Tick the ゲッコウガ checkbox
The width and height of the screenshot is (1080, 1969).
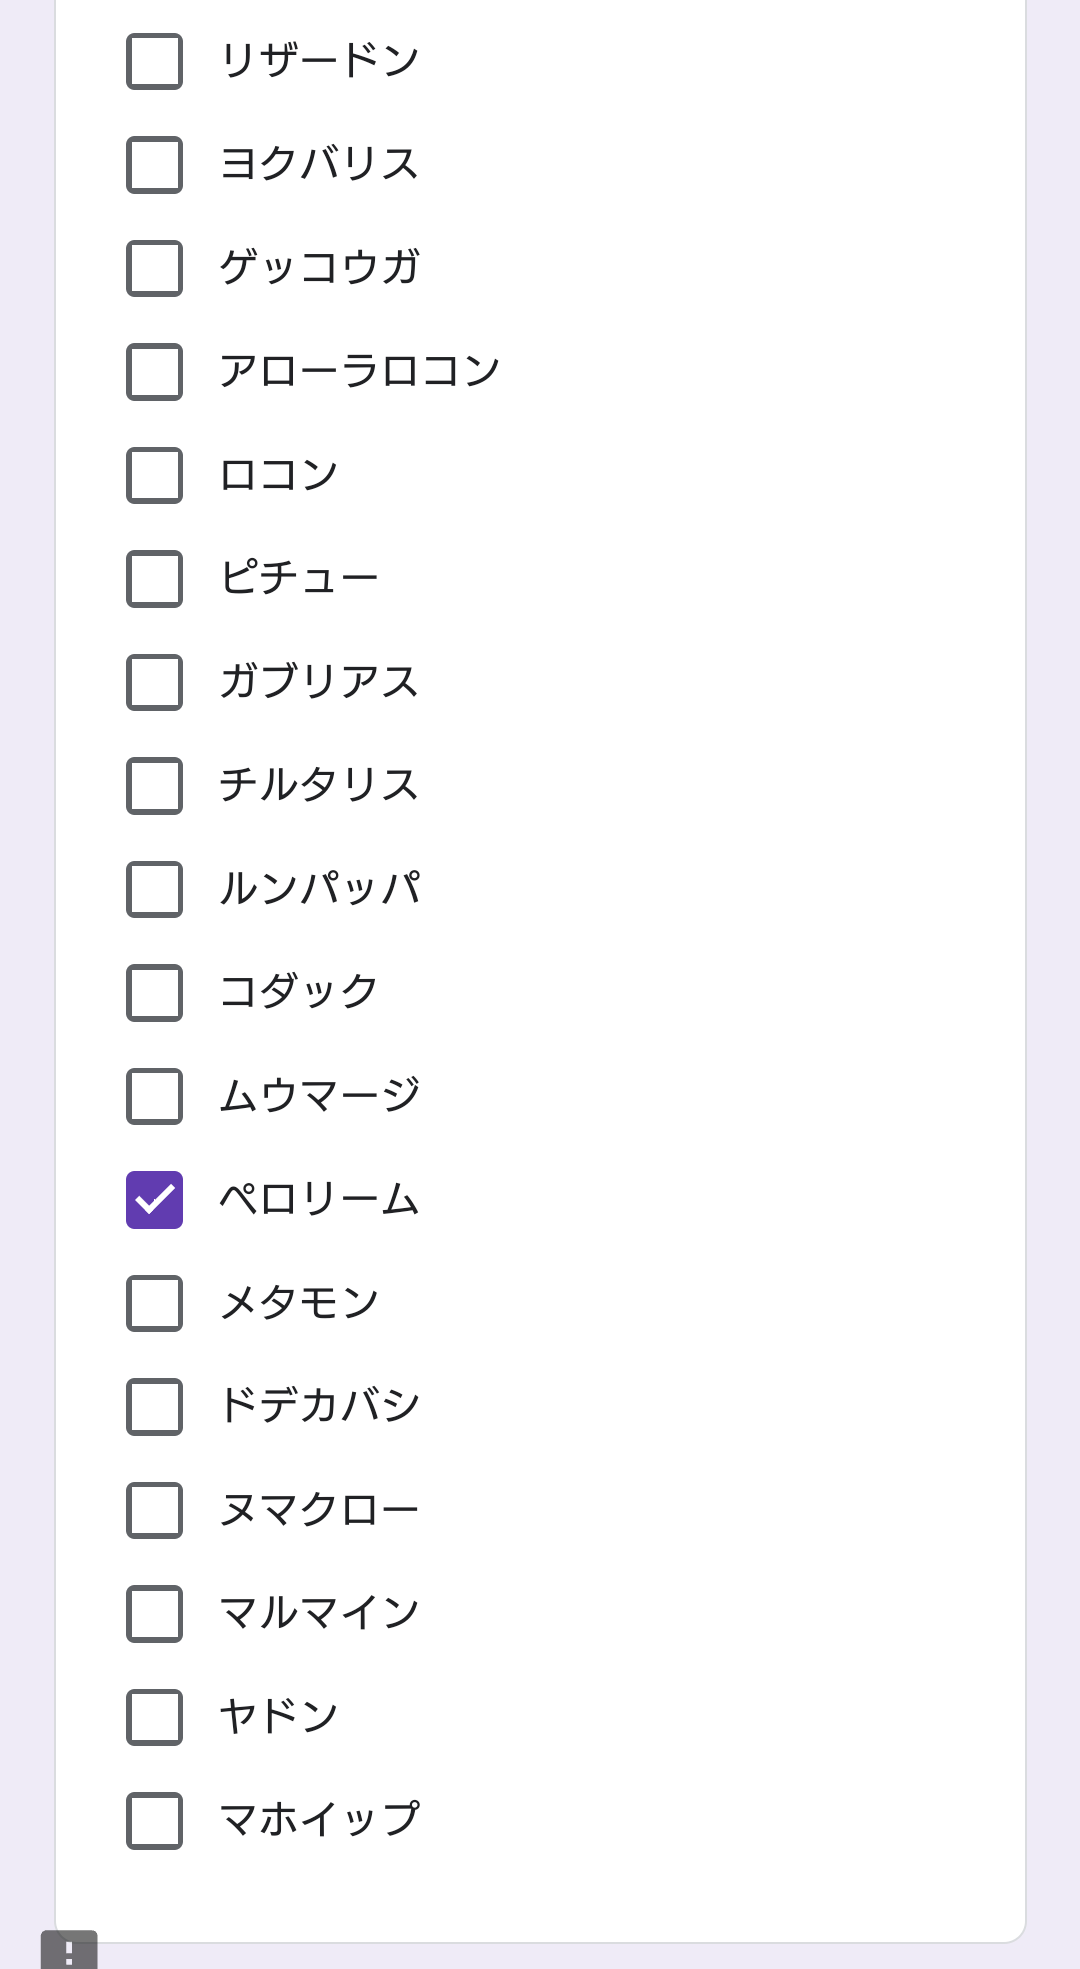[x=154, y=268]
